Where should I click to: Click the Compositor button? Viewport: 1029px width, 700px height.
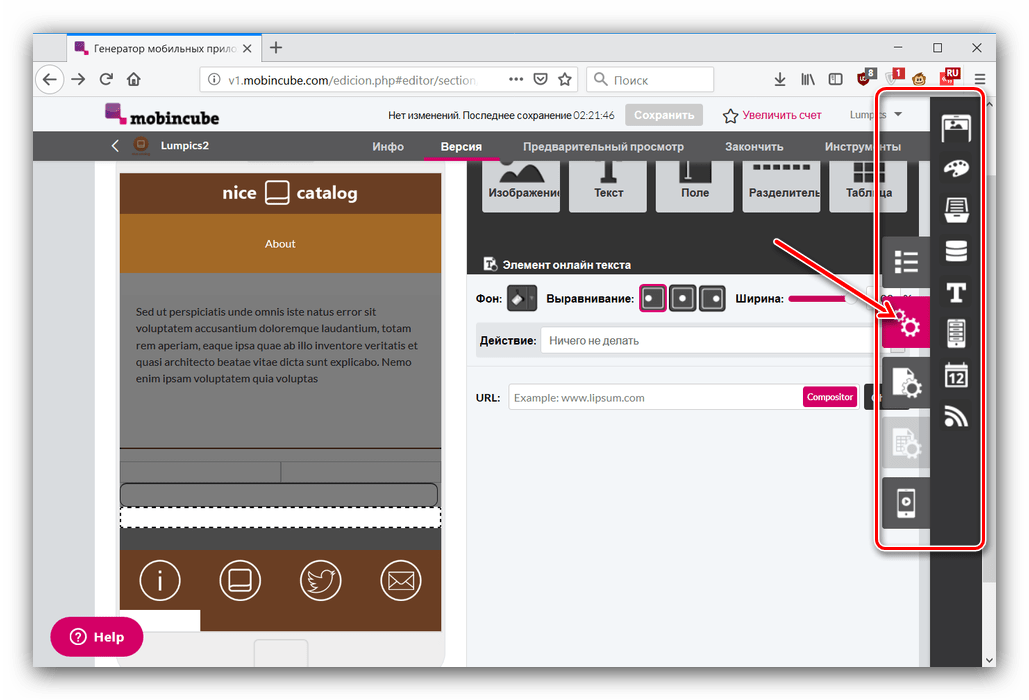(830, 397)
